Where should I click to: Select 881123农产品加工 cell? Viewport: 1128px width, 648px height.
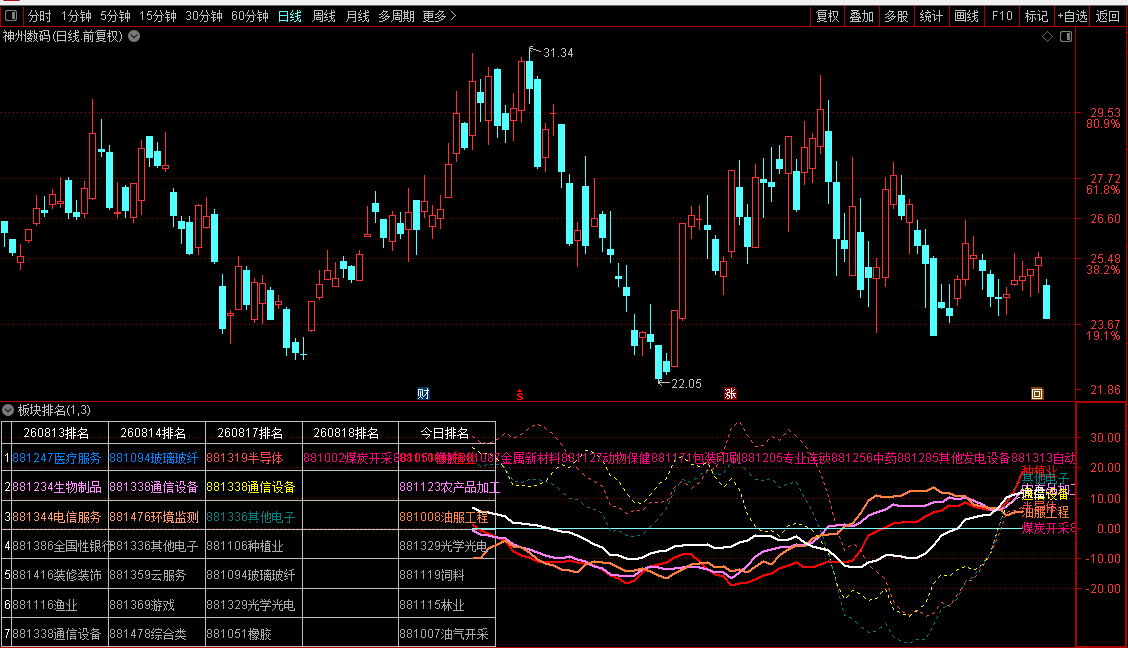coord(450,487)
